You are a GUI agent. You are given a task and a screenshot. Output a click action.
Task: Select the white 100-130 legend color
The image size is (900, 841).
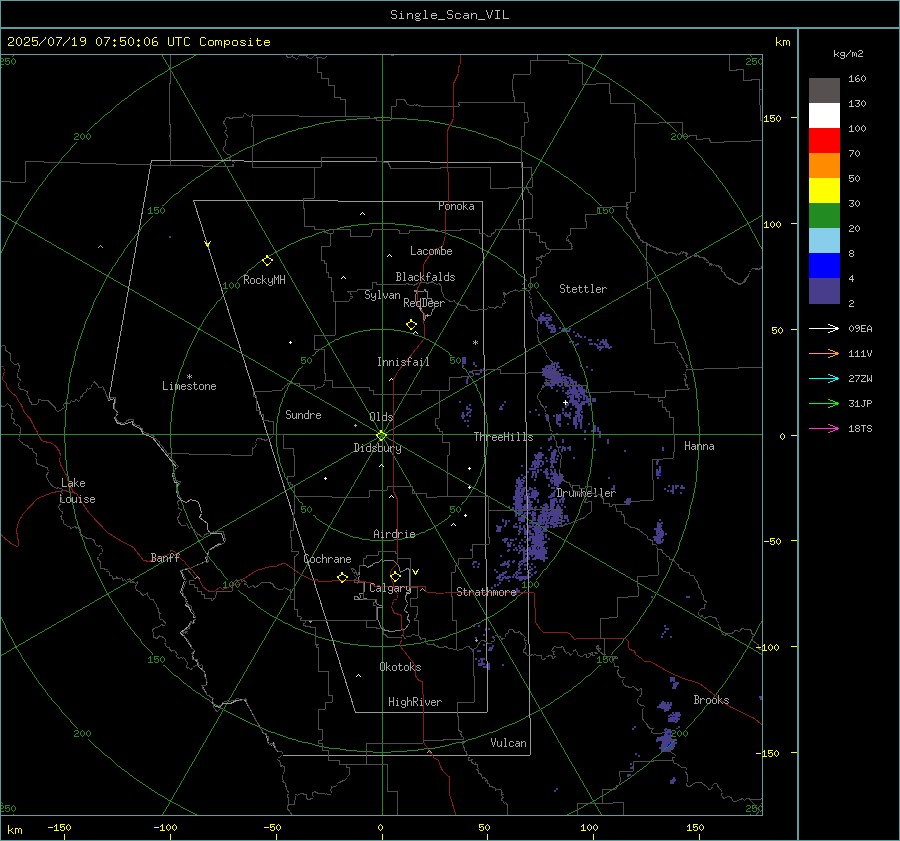[x=824, y=115]
